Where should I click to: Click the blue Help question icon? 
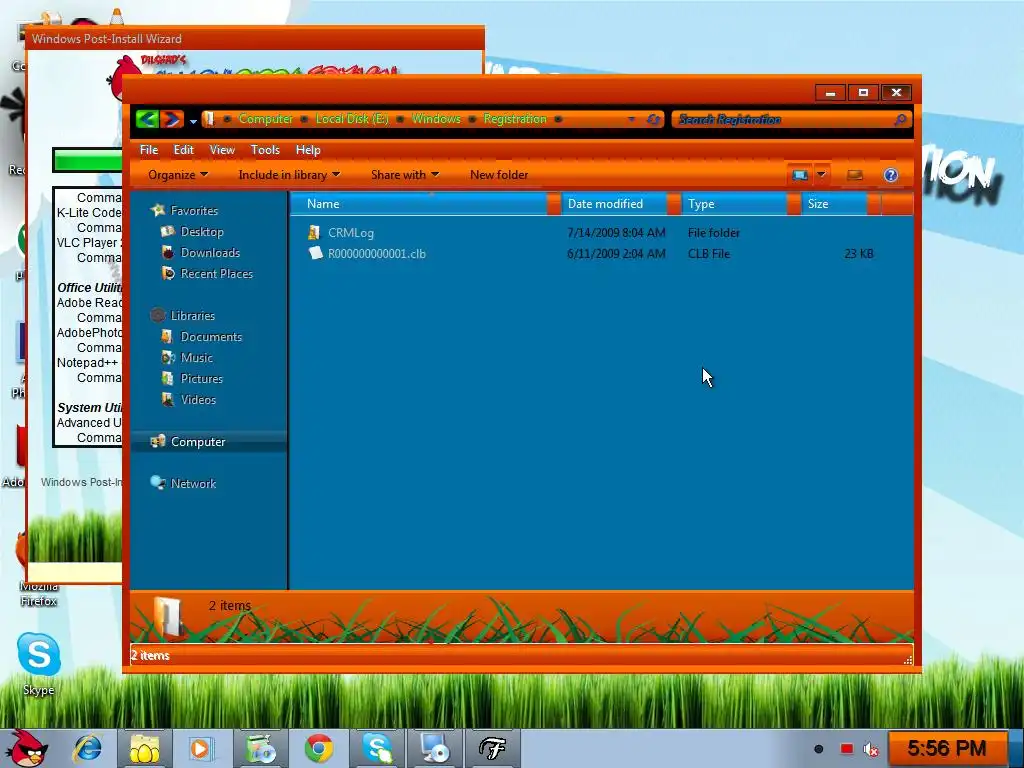[x=891, y=174]
